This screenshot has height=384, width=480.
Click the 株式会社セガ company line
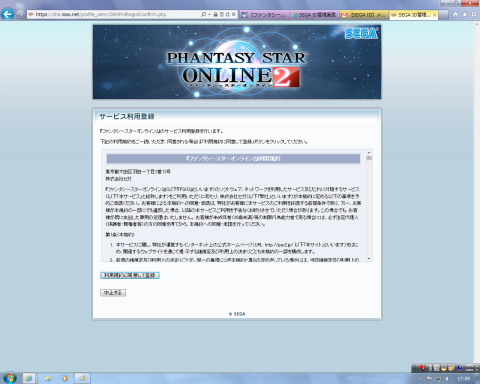(x=118, y=179)
